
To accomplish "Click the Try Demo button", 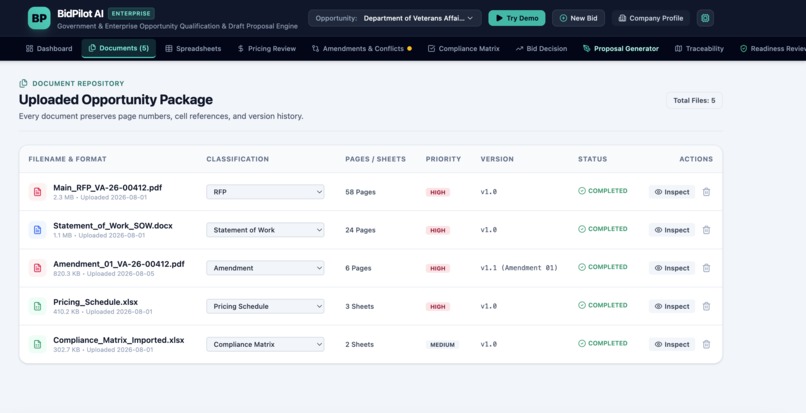I will (x=517, y=18).
